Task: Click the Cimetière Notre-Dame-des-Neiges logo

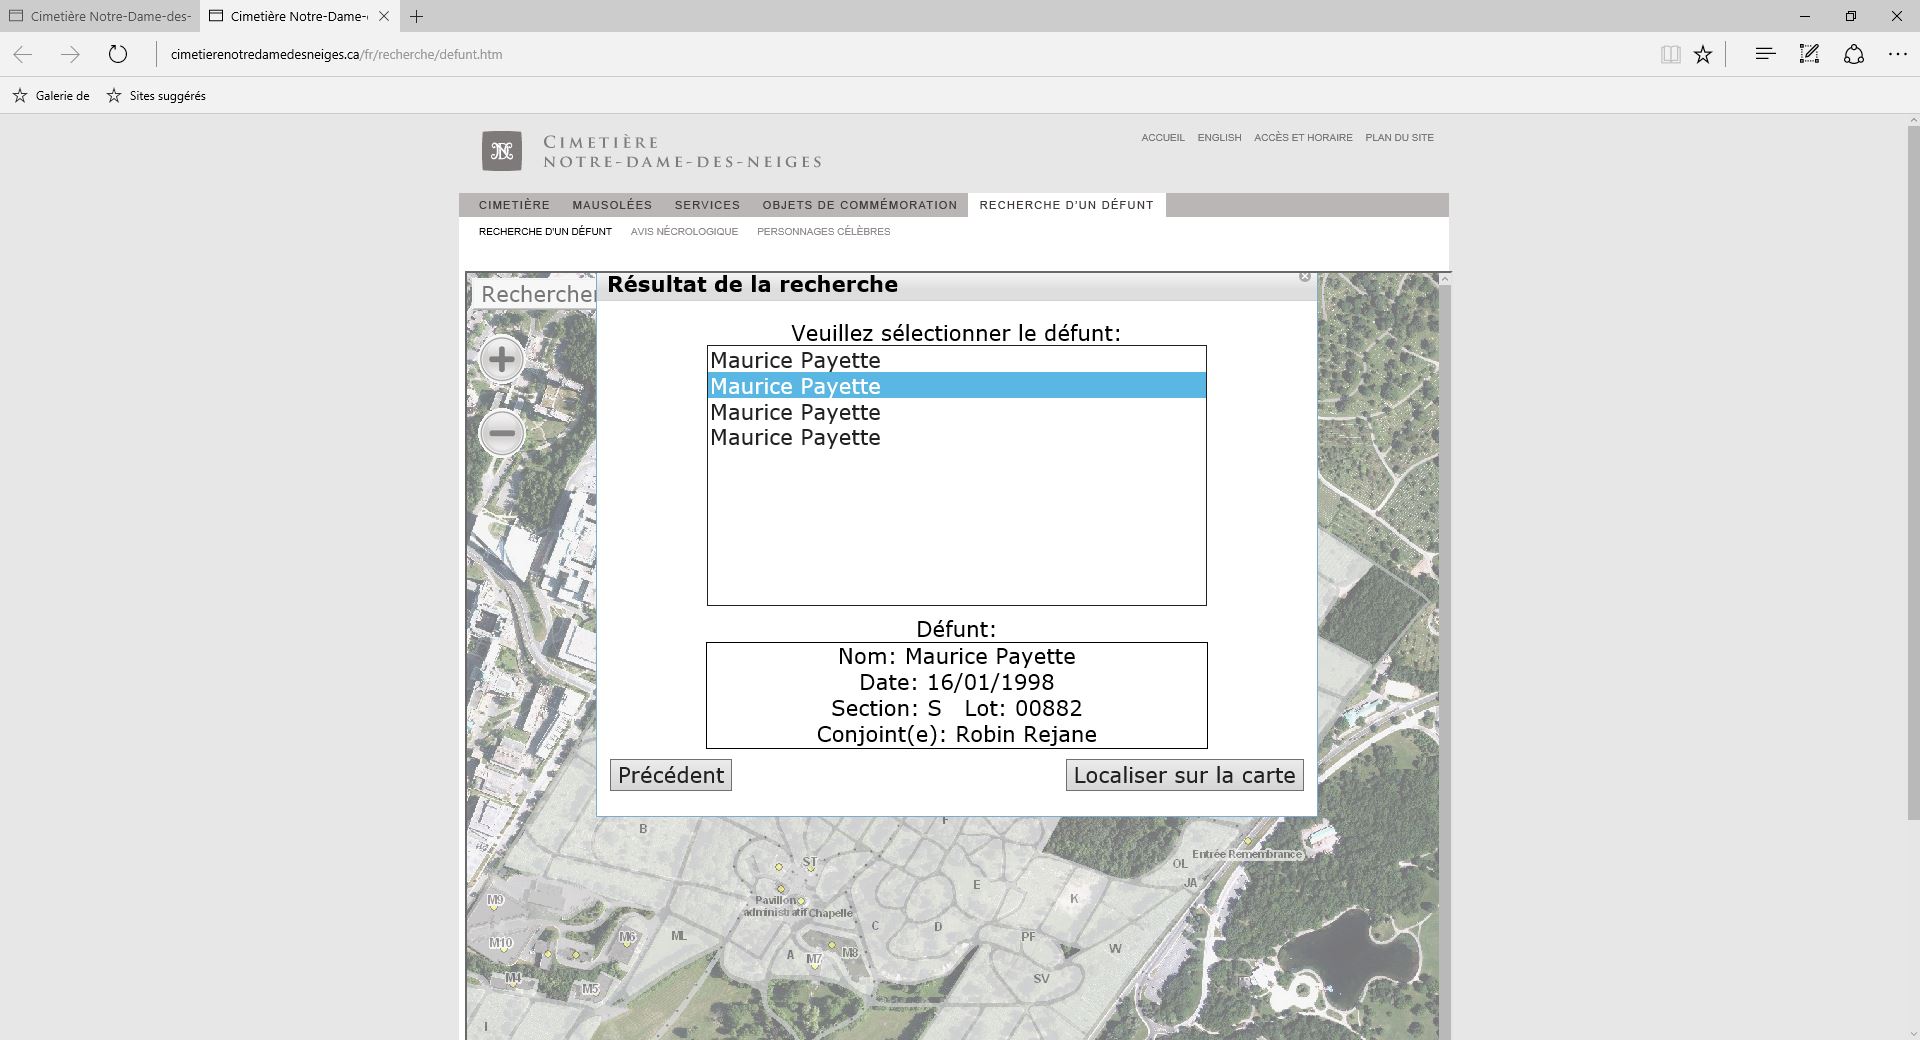Action: pyautogui.click(x=651, y=151)
